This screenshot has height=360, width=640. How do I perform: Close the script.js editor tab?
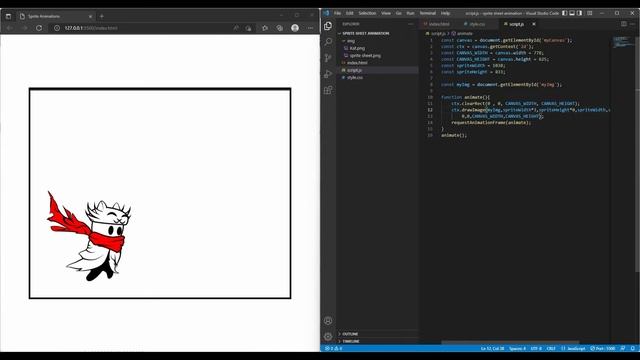[533, 24]
